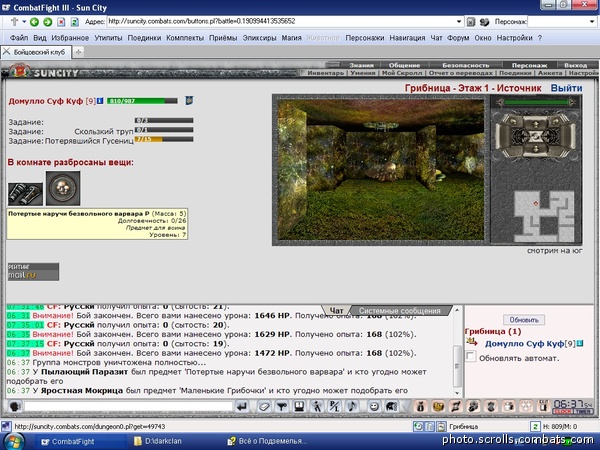
Task: Click the green back navigation arrow
Action: coord(34,22)
